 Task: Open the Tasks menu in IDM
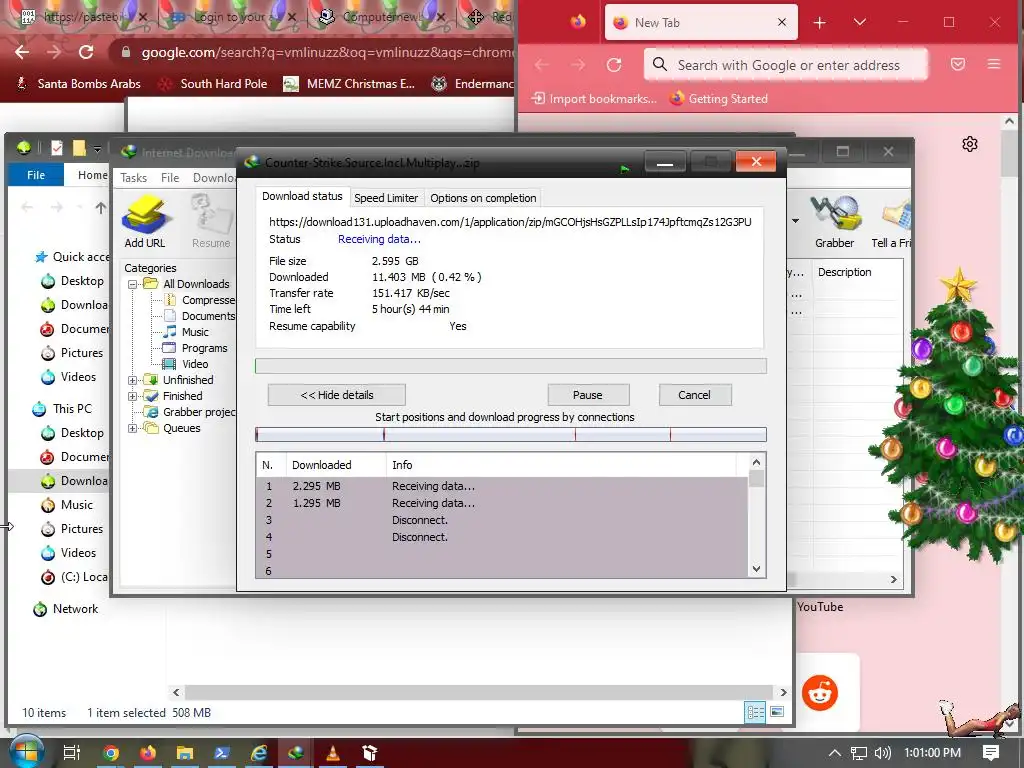coord(133,178)
